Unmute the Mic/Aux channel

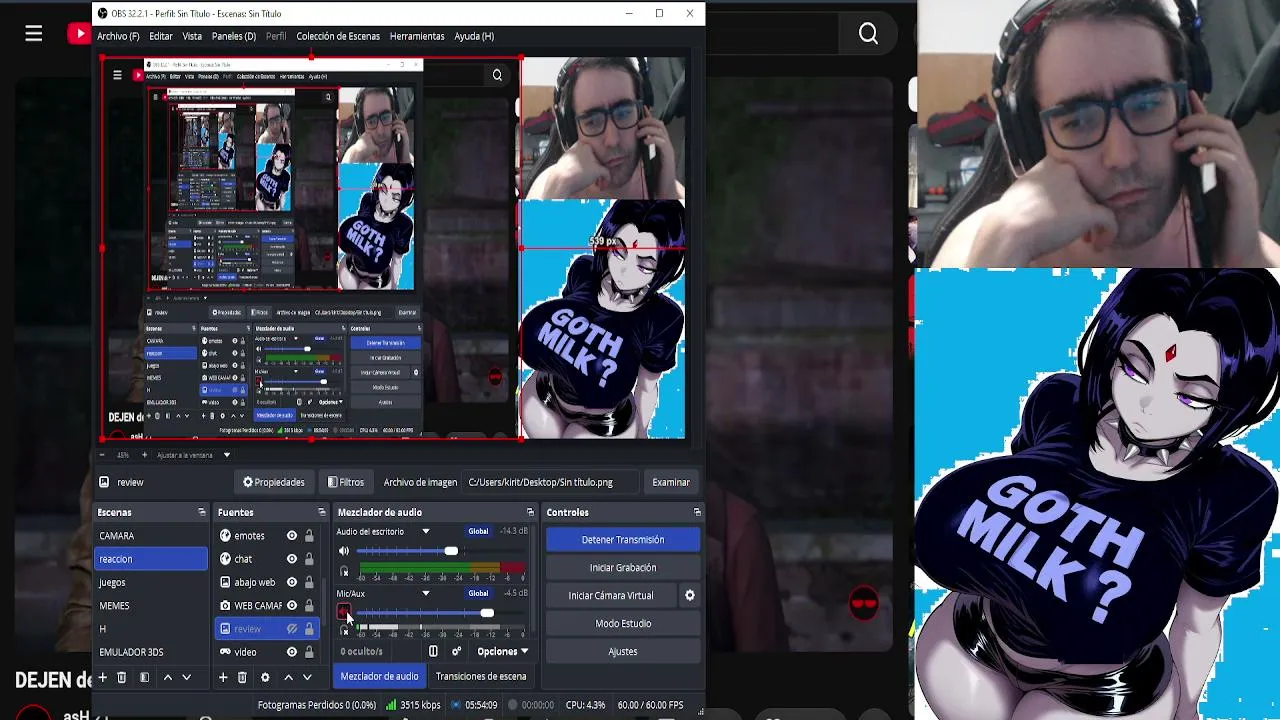tap(344, 612)
